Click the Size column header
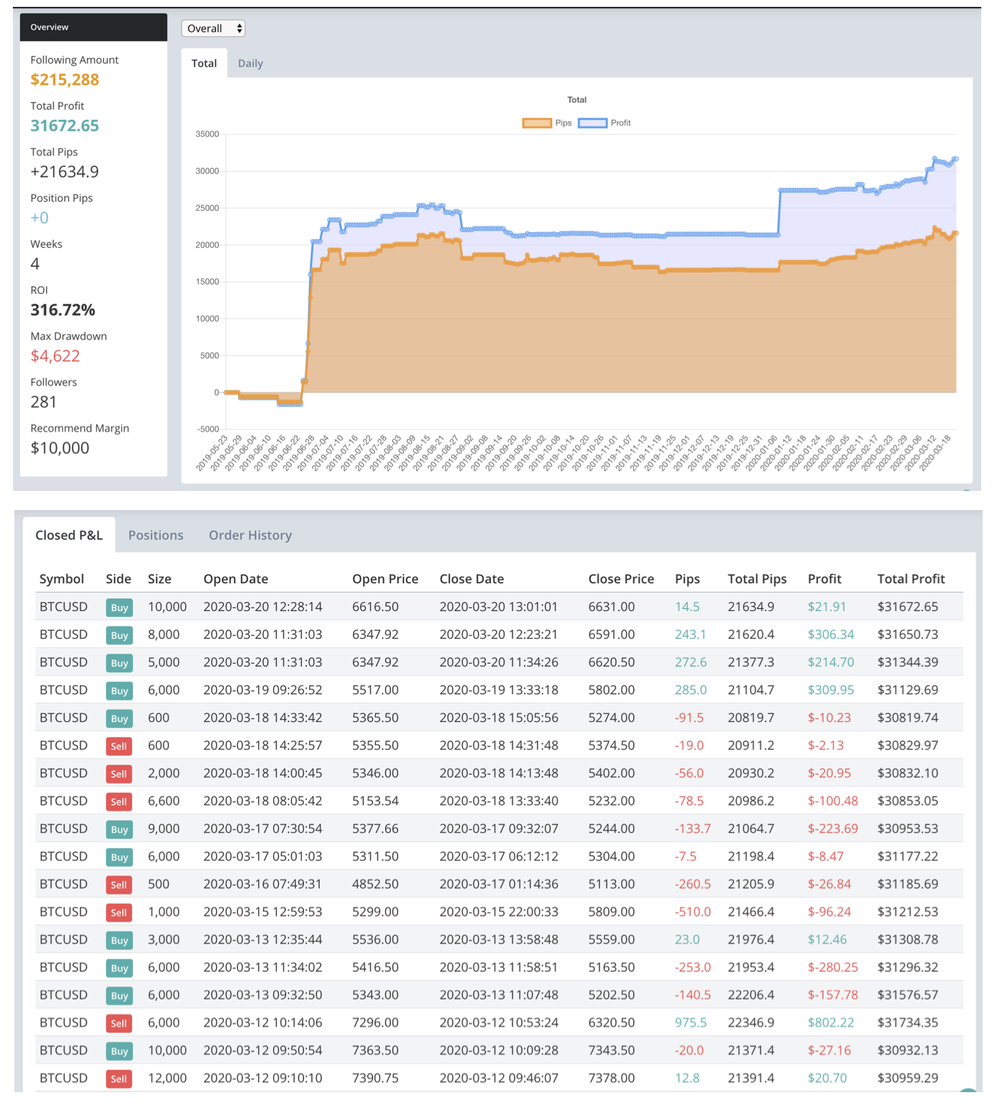1000x1104 pixels. 160,579
